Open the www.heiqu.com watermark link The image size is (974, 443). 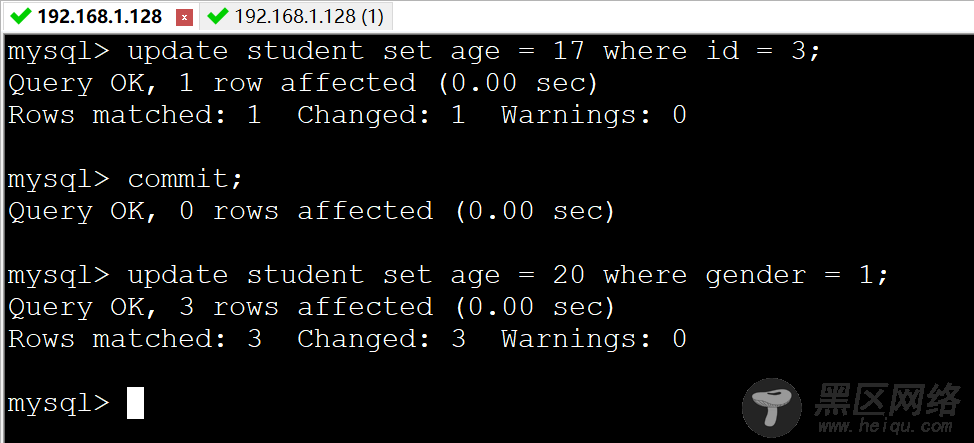coord(885,426)
